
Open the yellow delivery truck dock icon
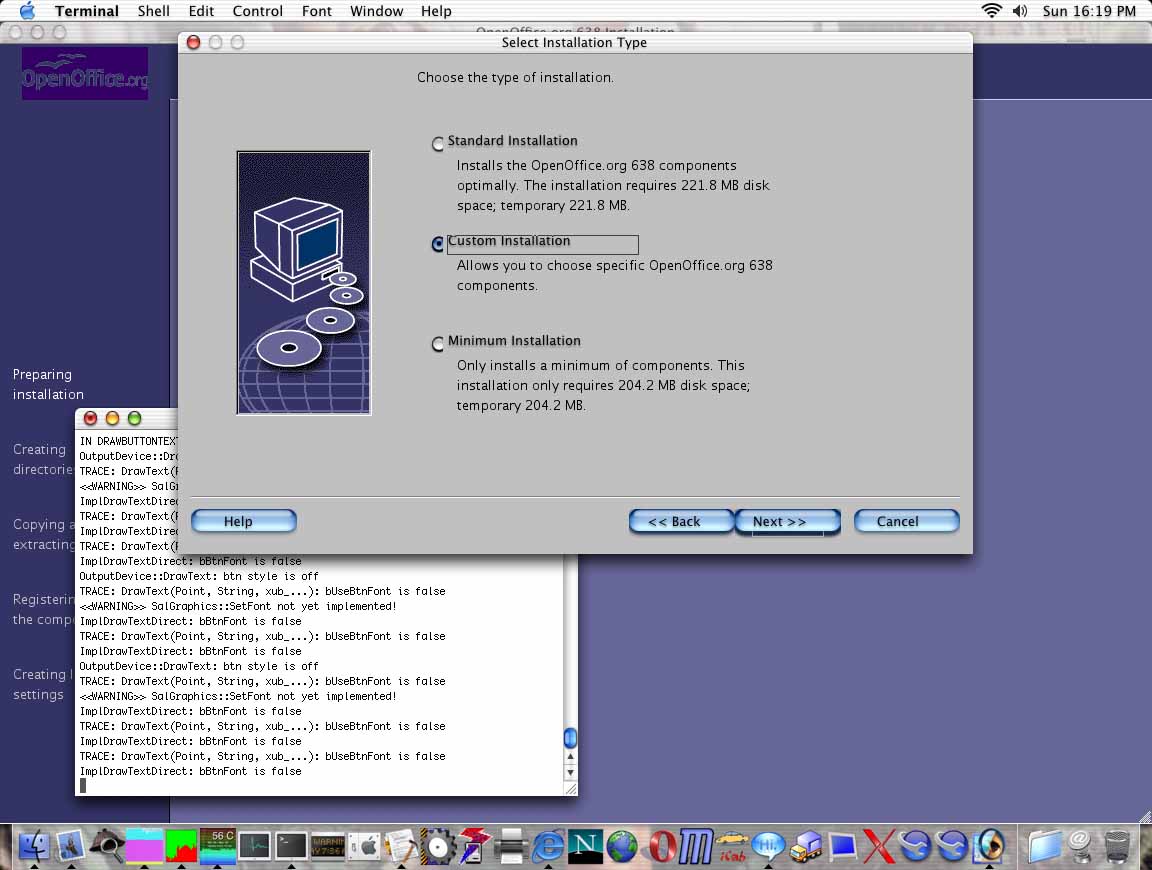coord(805,846)
